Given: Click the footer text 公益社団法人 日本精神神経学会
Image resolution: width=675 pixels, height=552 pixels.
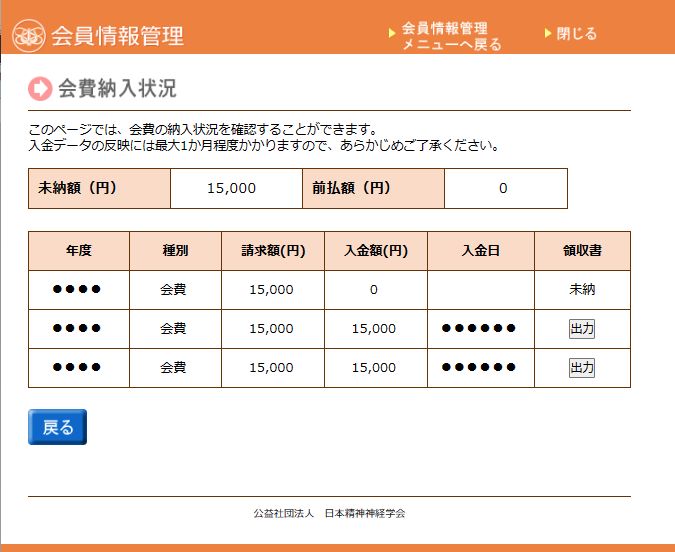Looking at the screenshot, I should point(329,513).
